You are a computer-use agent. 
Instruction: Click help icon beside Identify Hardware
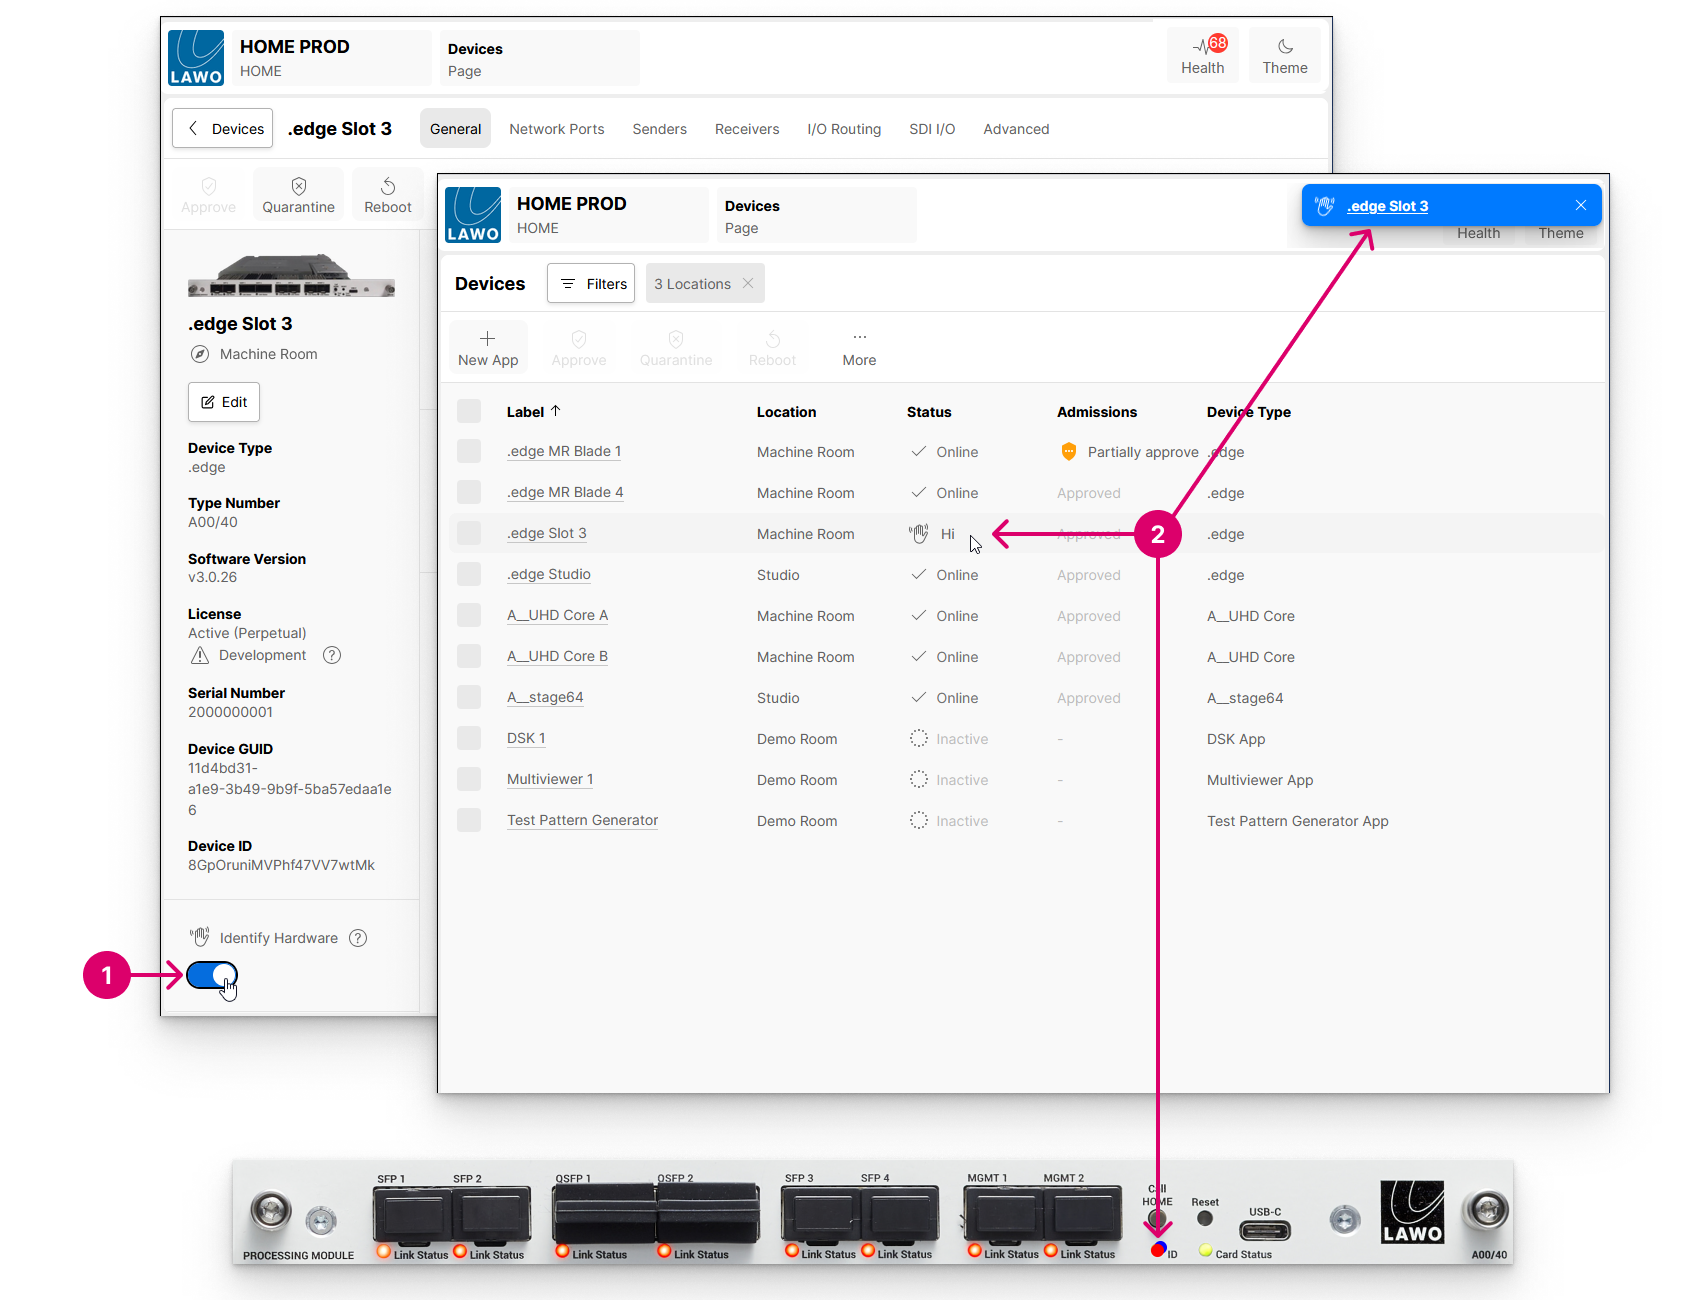click(x=358, y=938)
